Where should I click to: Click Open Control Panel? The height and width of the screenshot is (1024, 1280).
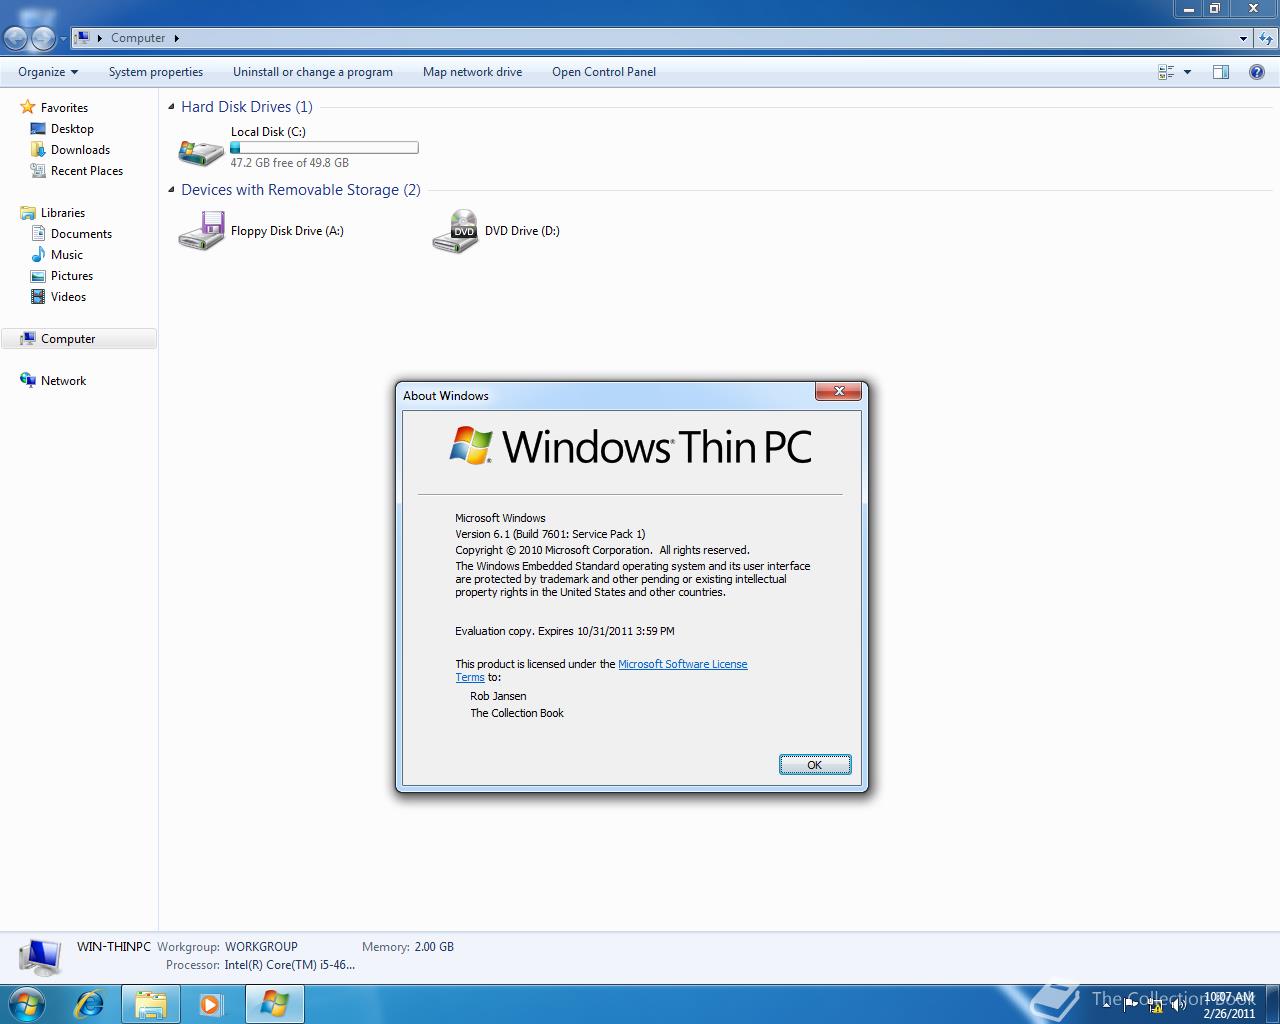coord(604,72)
